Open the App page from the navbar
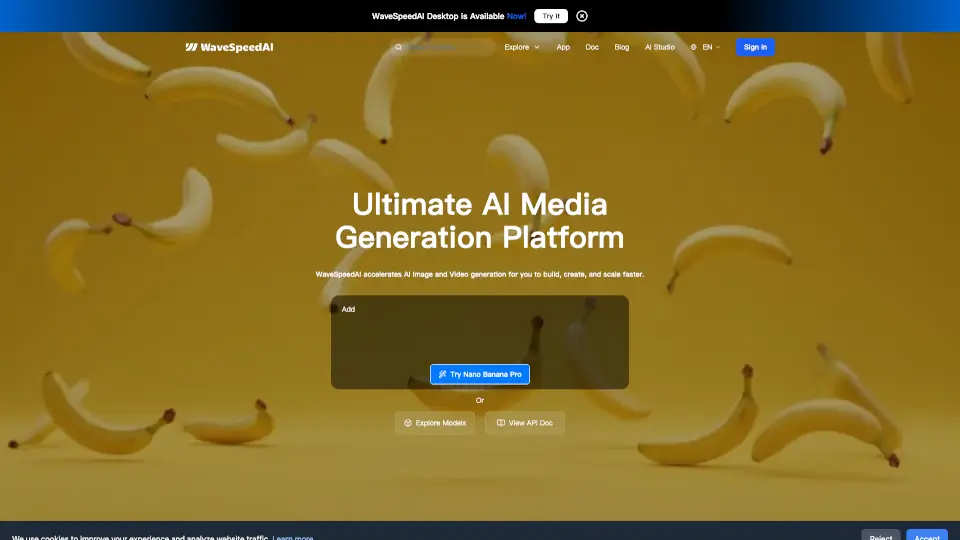This screenshot has height=540, width=960. pyautogui.click(x=563, y=47)
